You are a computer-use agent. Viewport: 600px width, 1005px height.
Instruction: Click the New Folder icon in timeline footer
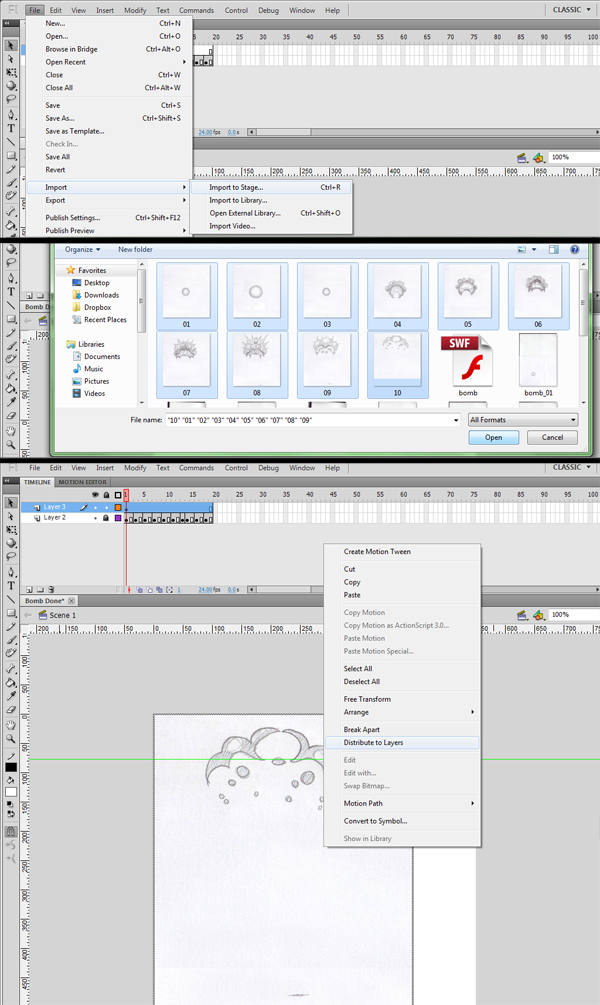pyautogui.click(x=40, y=589)
